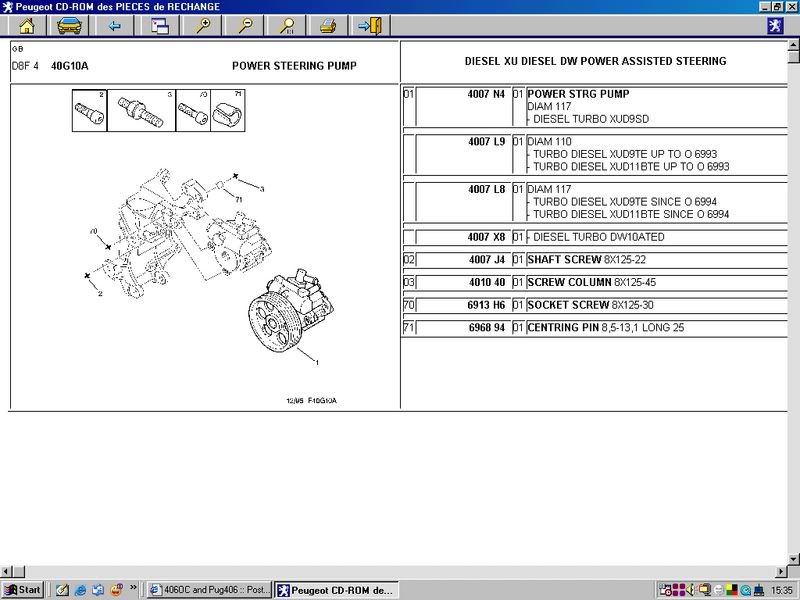Click TURBO DIESEL XUD11BTE UP TO O 6993
Viewport: 800px width, 600px height.
coord(631,166)
